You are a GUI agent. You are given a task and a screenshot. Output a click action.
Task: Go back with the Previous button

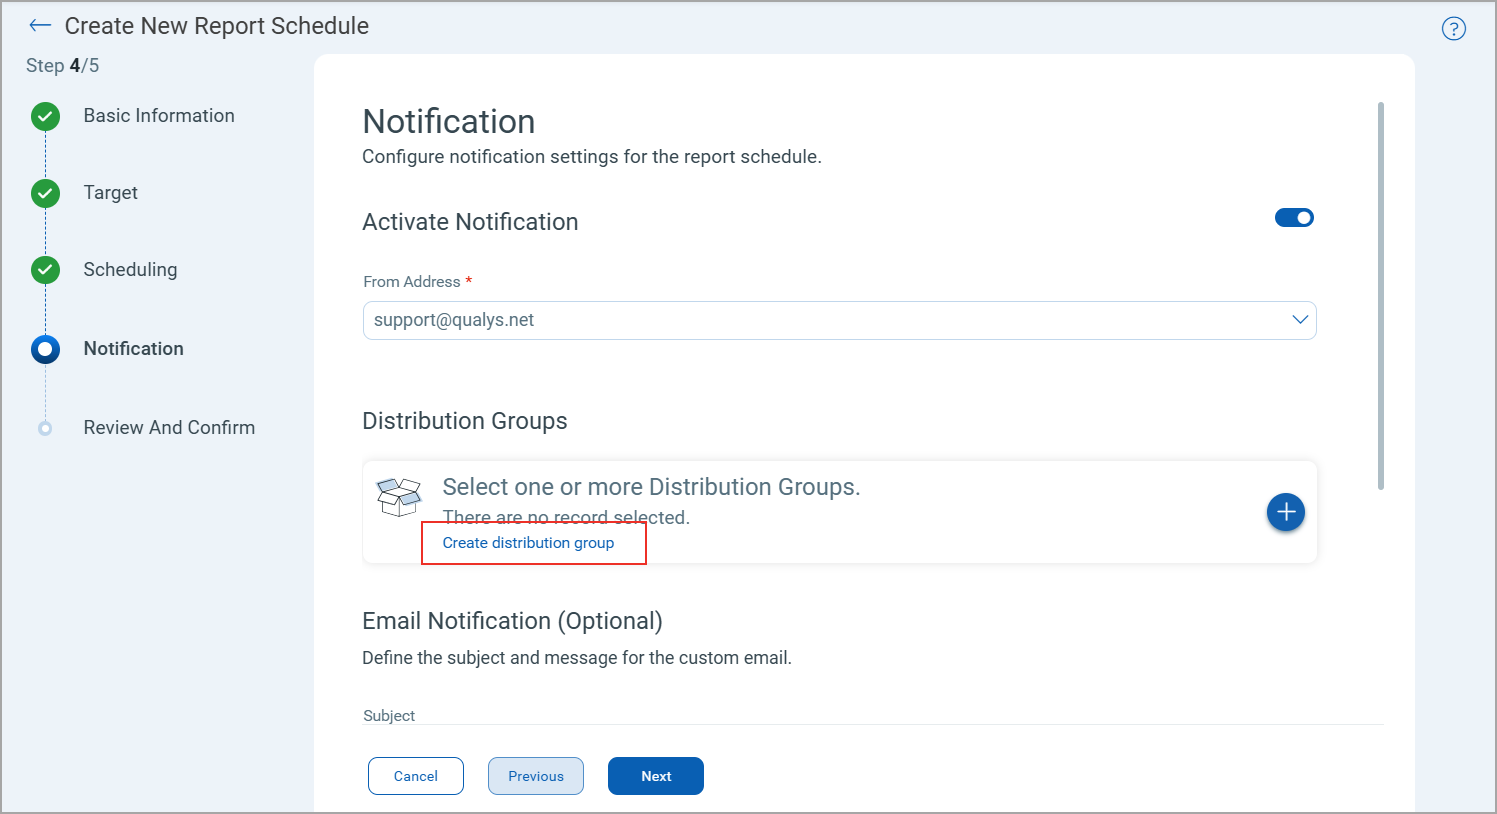click(536, 776)
